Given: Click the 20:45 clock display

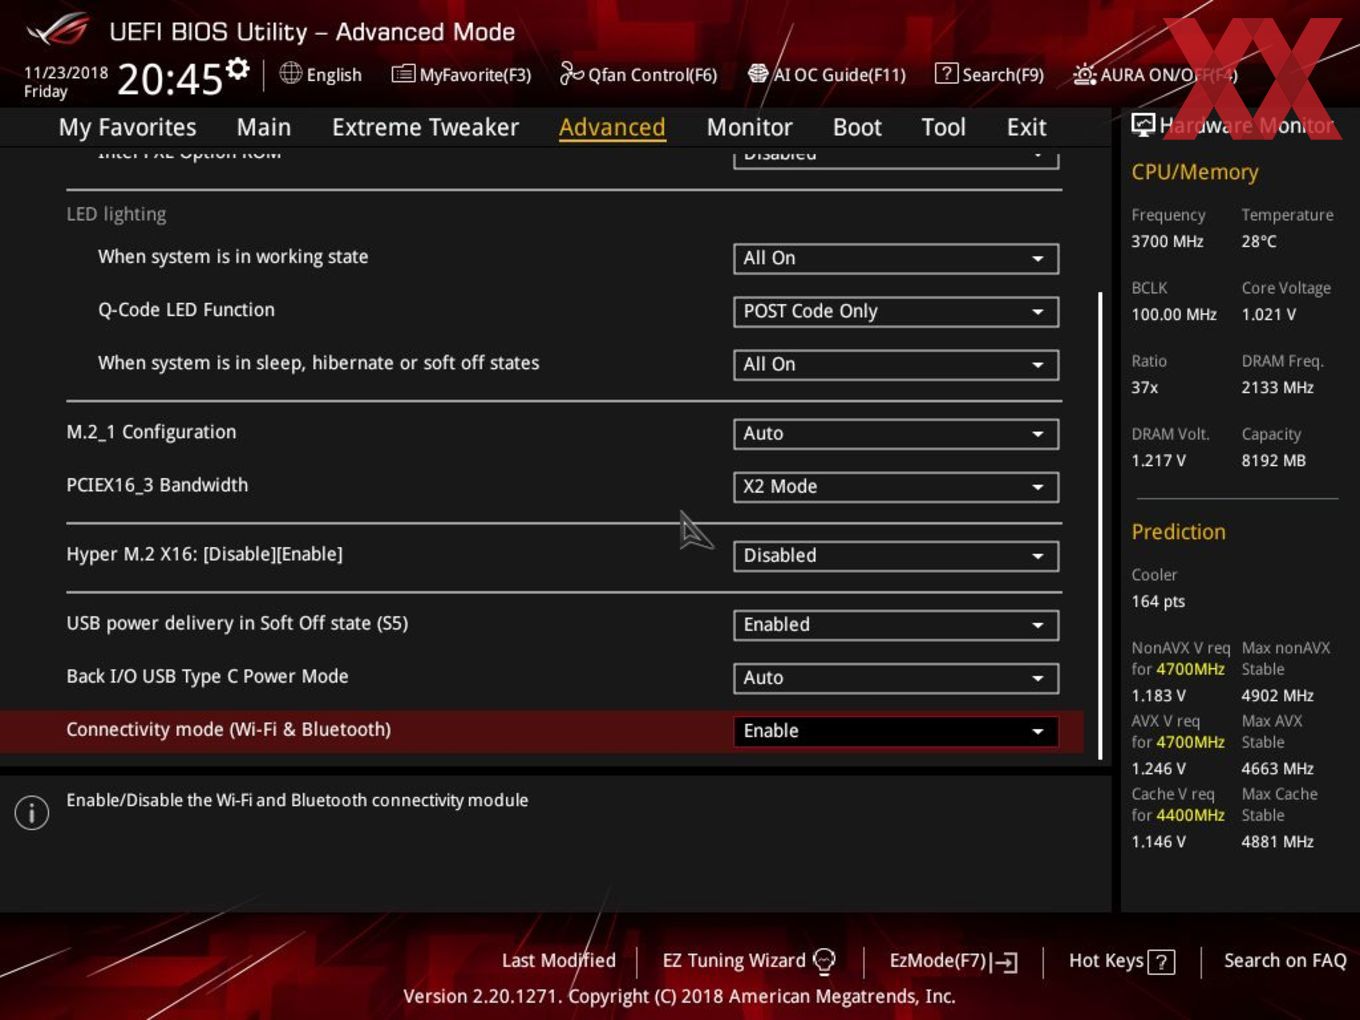Looking at the screenshot, I should [169, 78].
